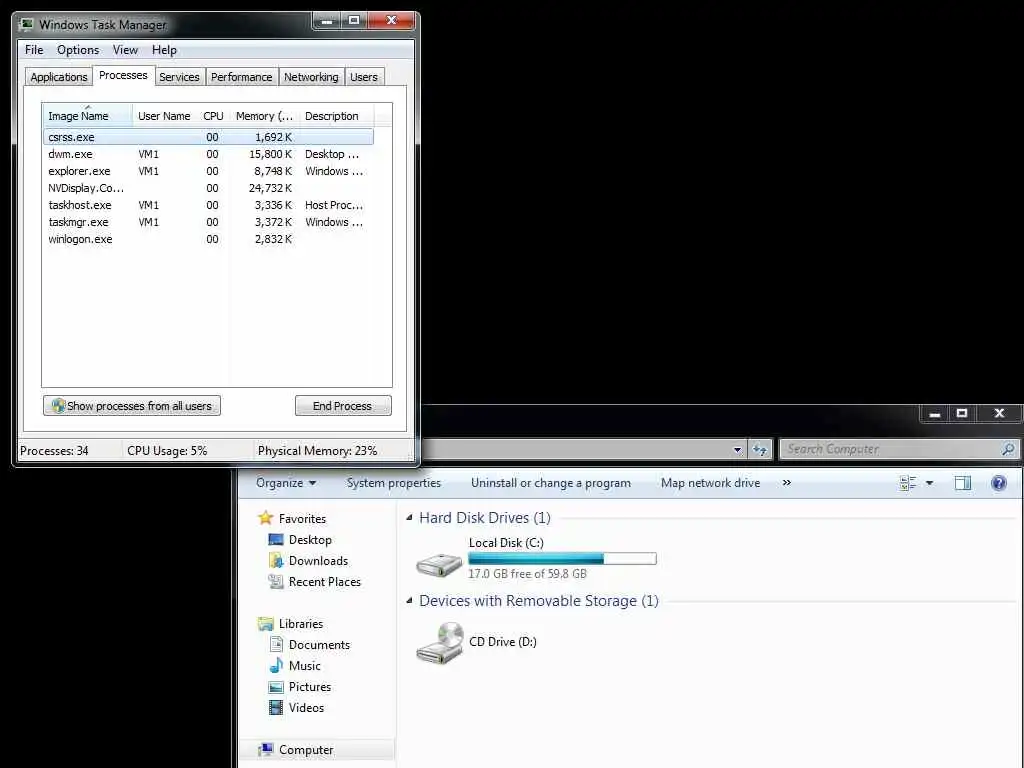Image resolution: width=1024 pixels, height=768 pixels.
Task: Click the Pictures library icon
Action: coord(276,687)
